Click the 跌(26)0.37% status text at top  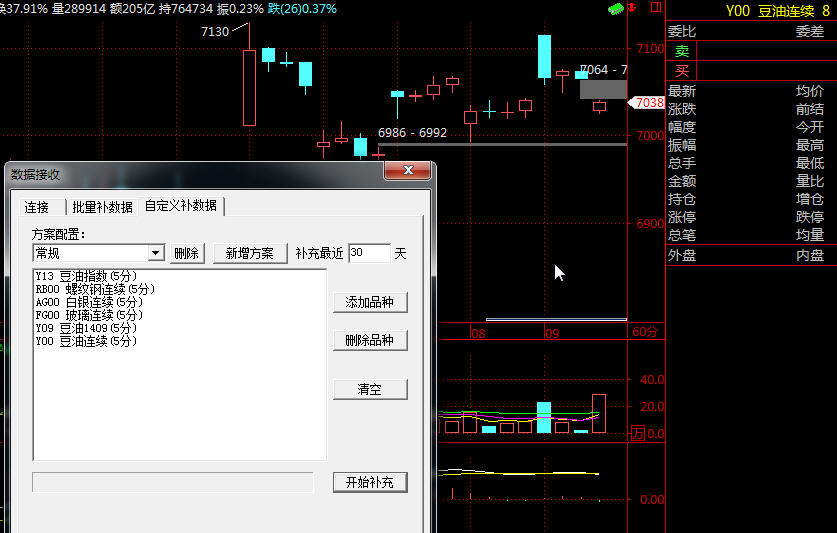pos(303,9)
